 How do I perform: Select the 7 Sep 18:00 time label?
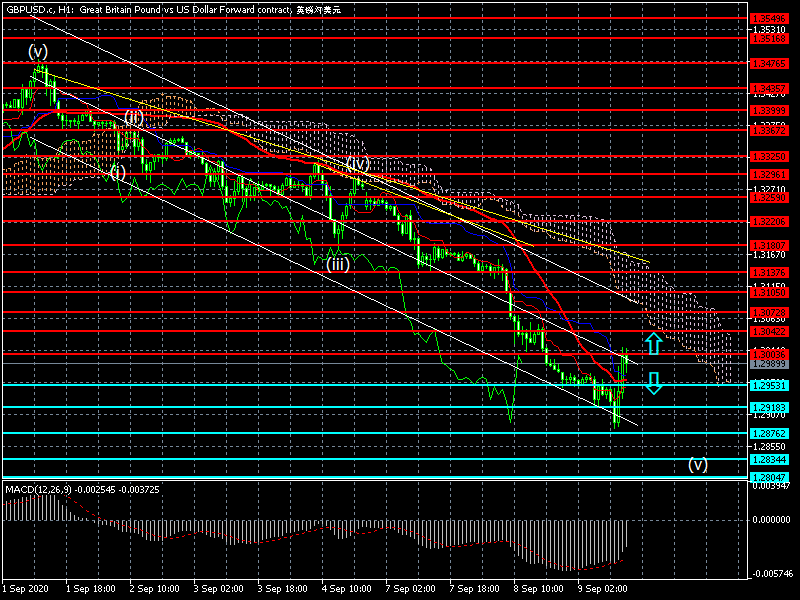pos(474,588)
